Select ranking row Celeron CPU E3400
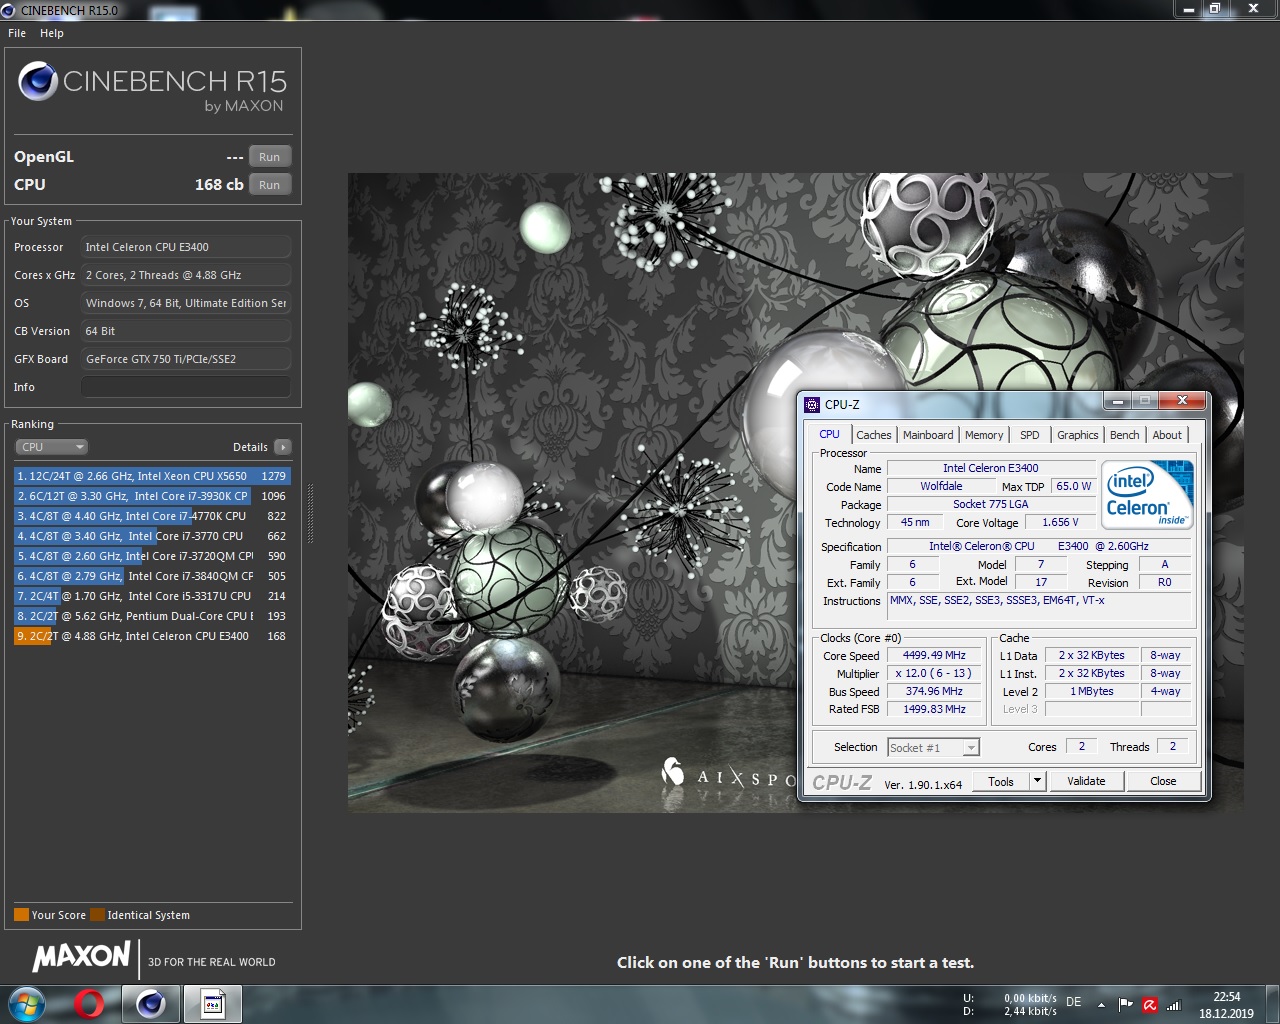This screenshot has height=1024, width=1280. pos(152,636)
